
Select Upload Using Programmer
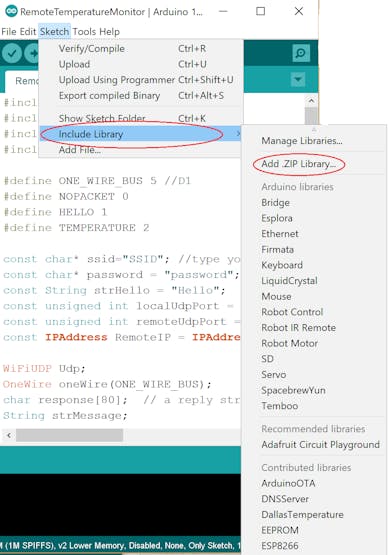(141, 80)
